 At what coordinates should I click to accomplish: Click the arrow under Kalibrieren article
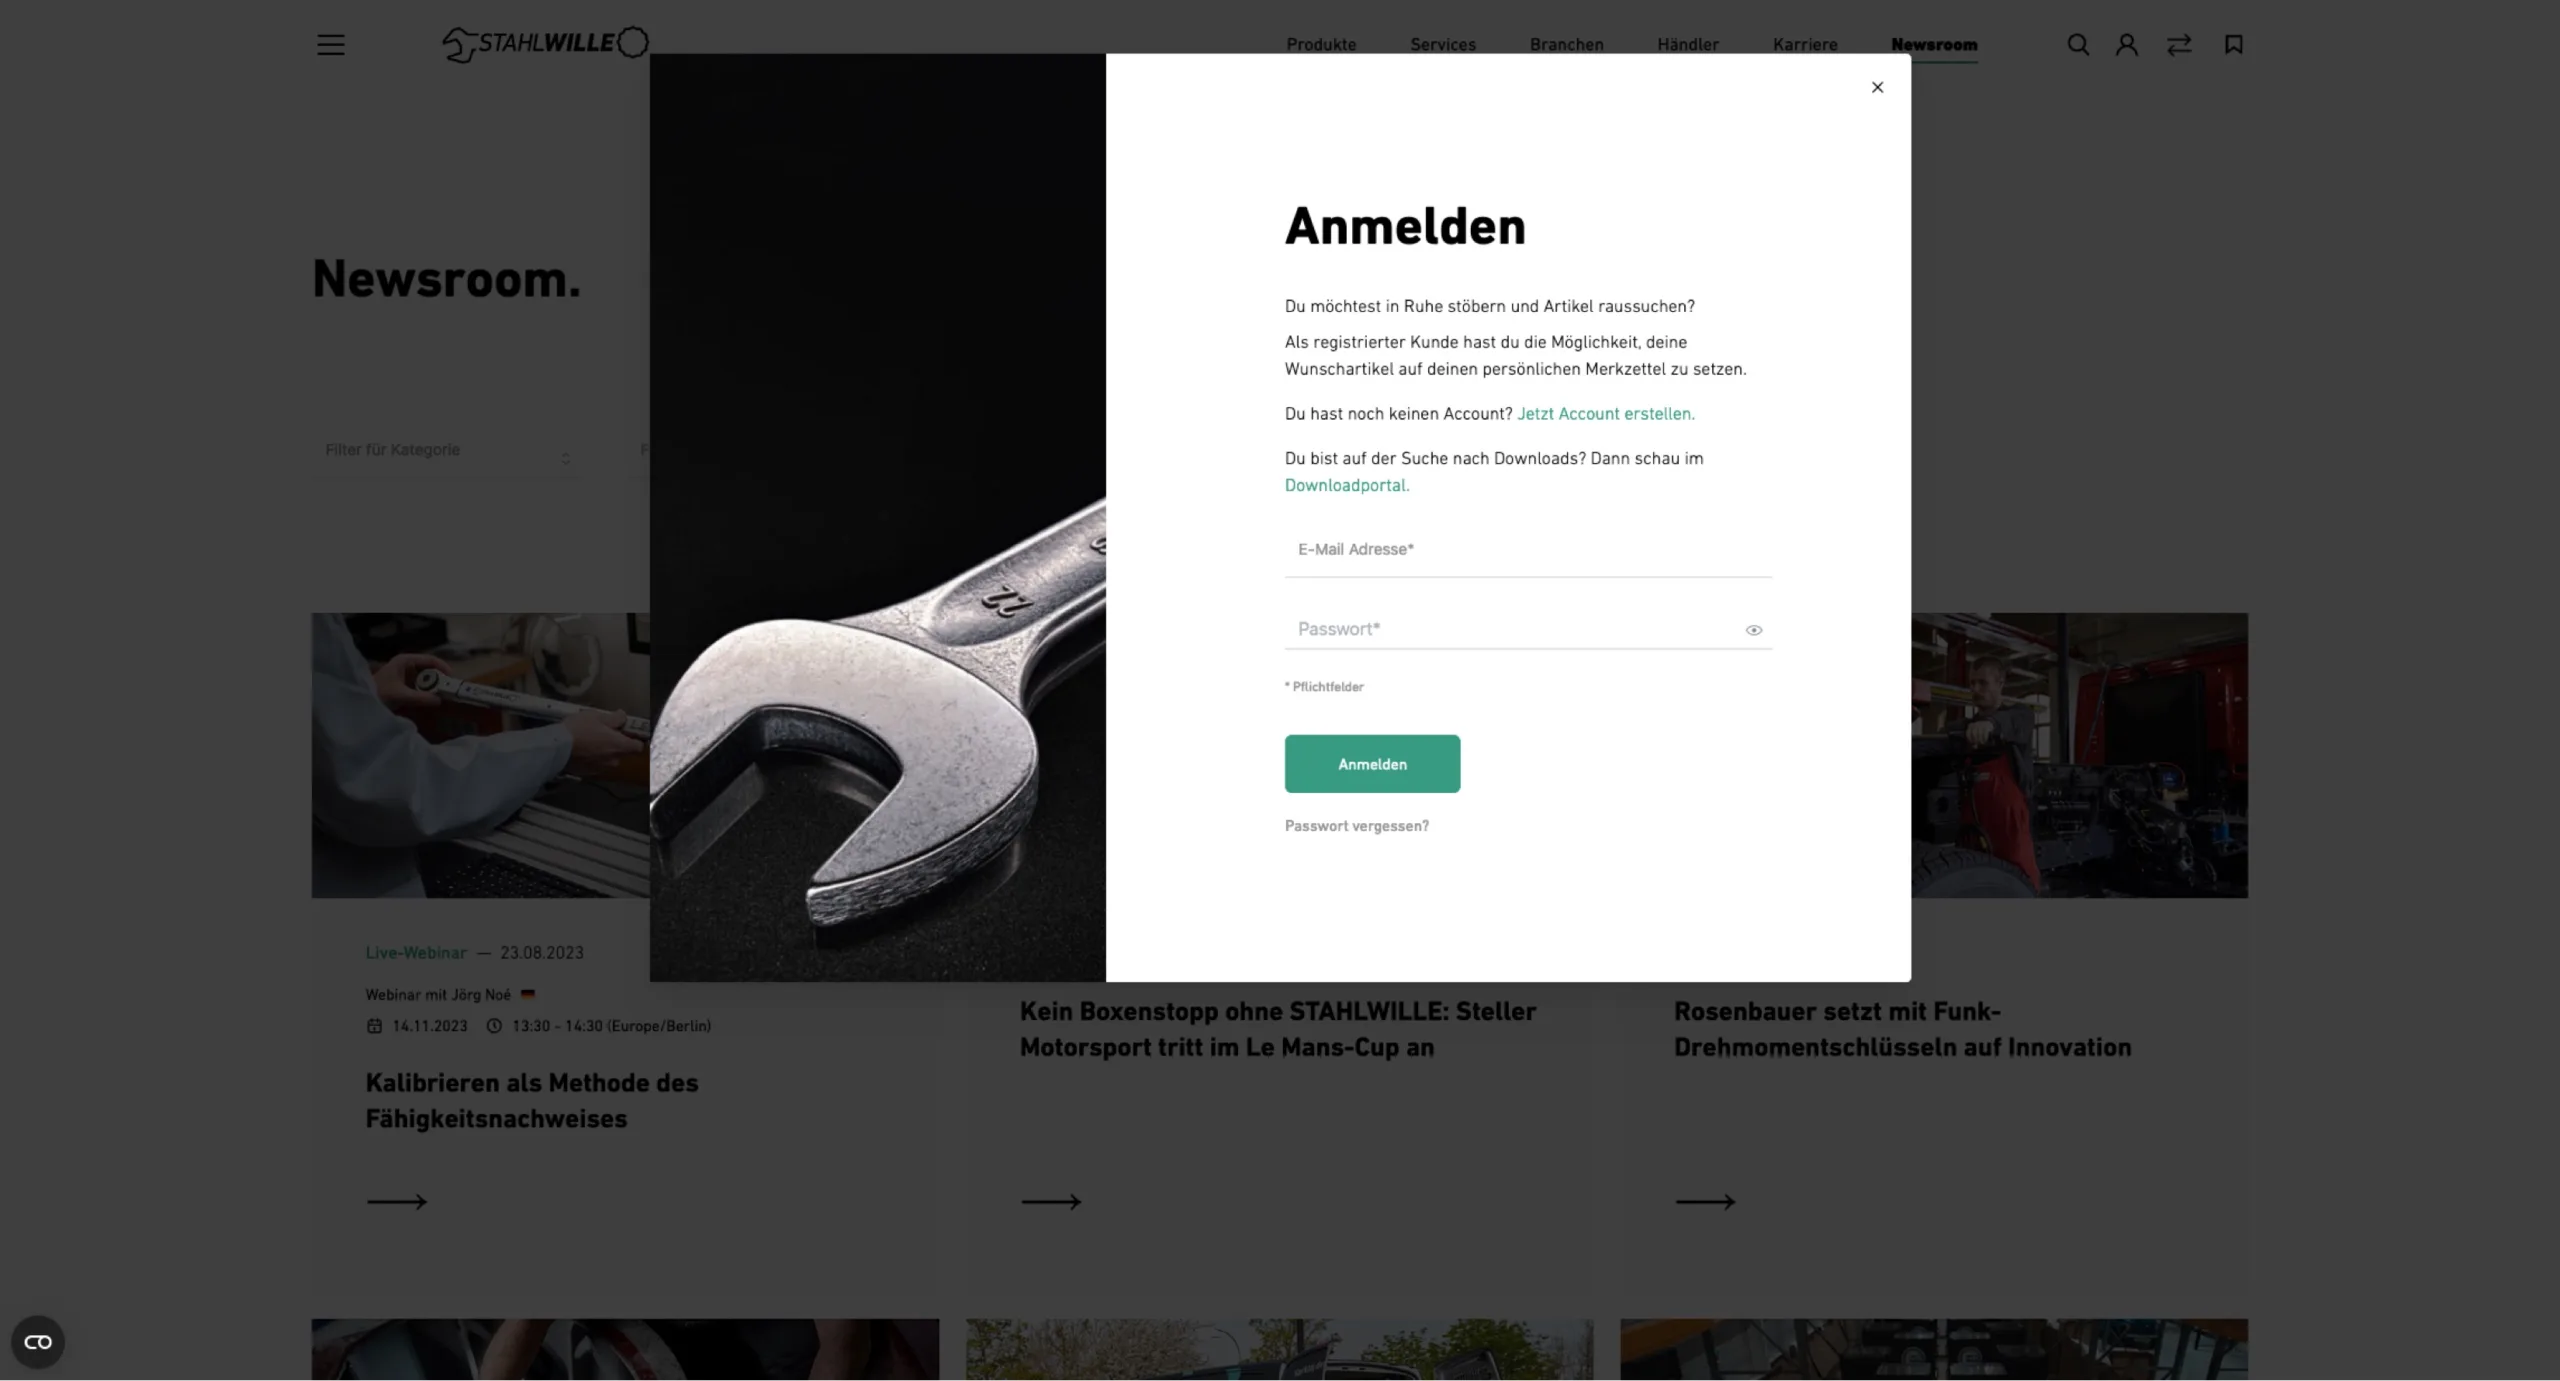397,1202
